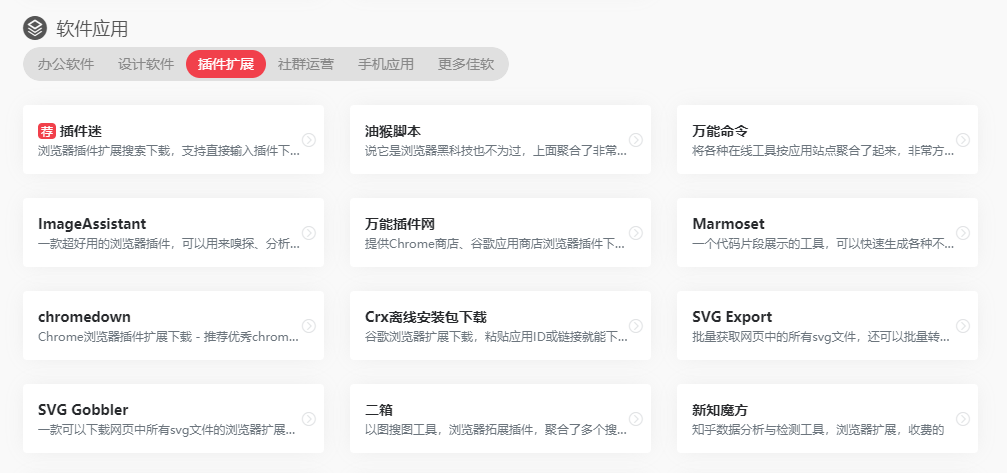Click description starting 一款可以下载网页中所有svg
The width and height of the screenshot is (1007, 473).
tap(167, 430)
